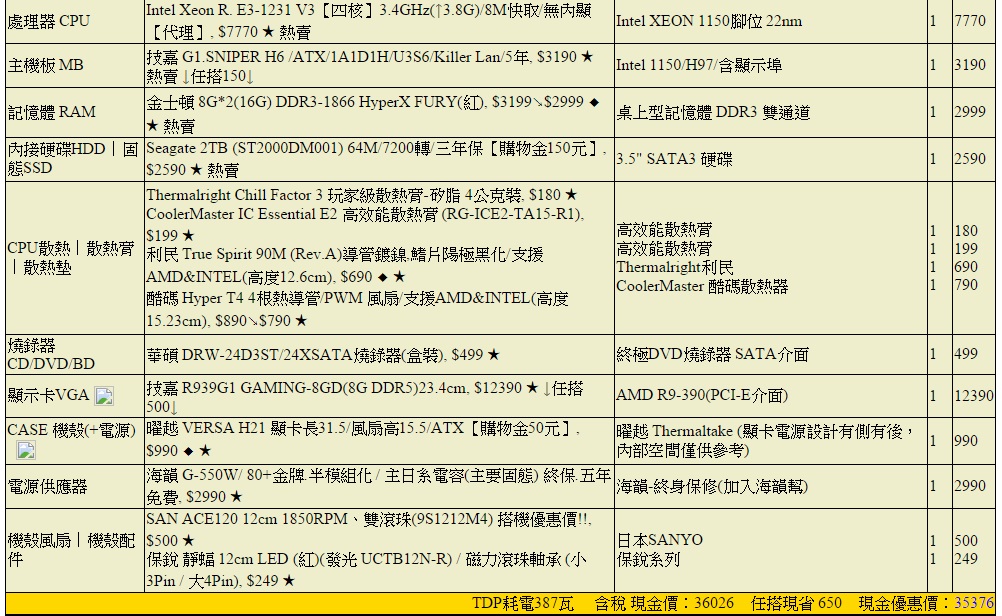Click the 曜越 Thermaltake case note text

766,441
